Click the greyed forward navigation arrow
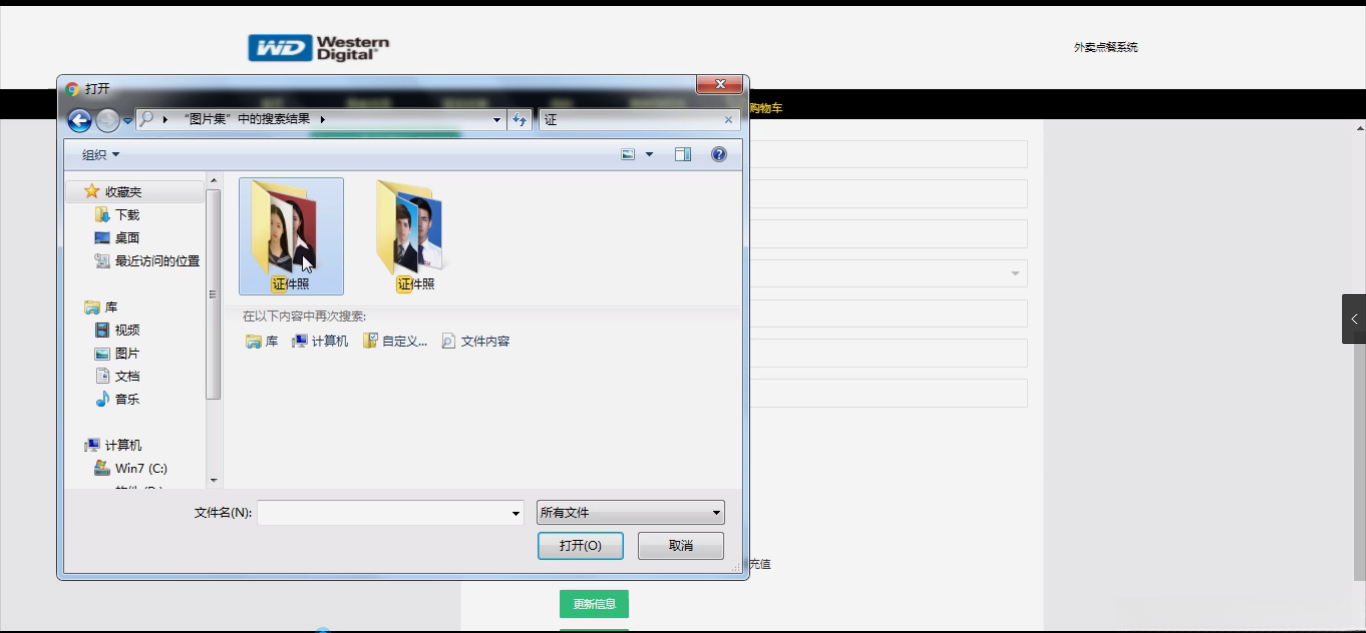 coord(107,120)
